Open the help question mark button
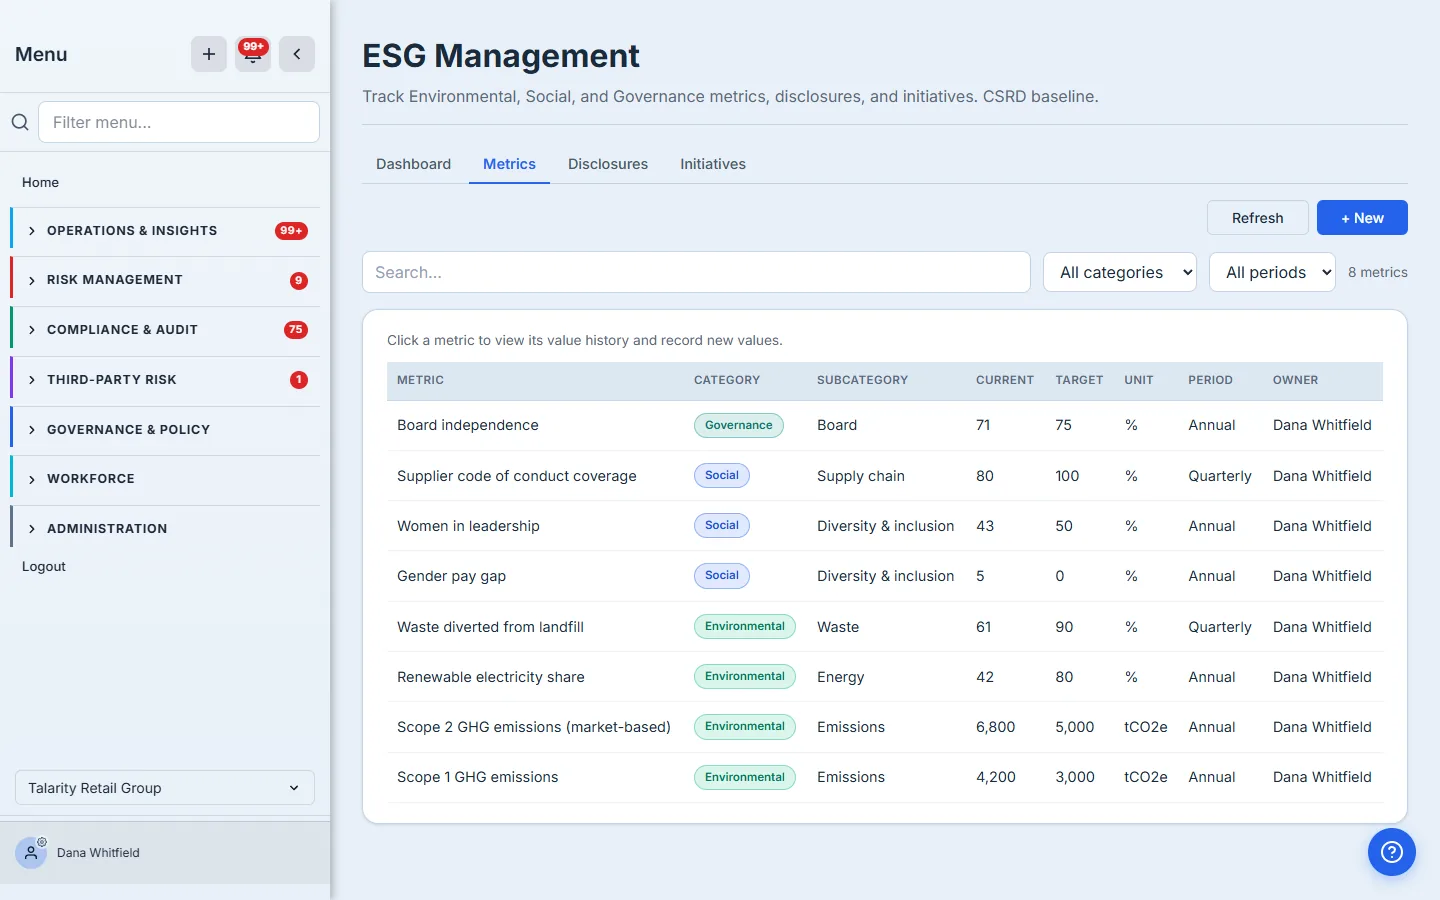1440x900 pixels. pyautogui.click(x=1392, y=852)
